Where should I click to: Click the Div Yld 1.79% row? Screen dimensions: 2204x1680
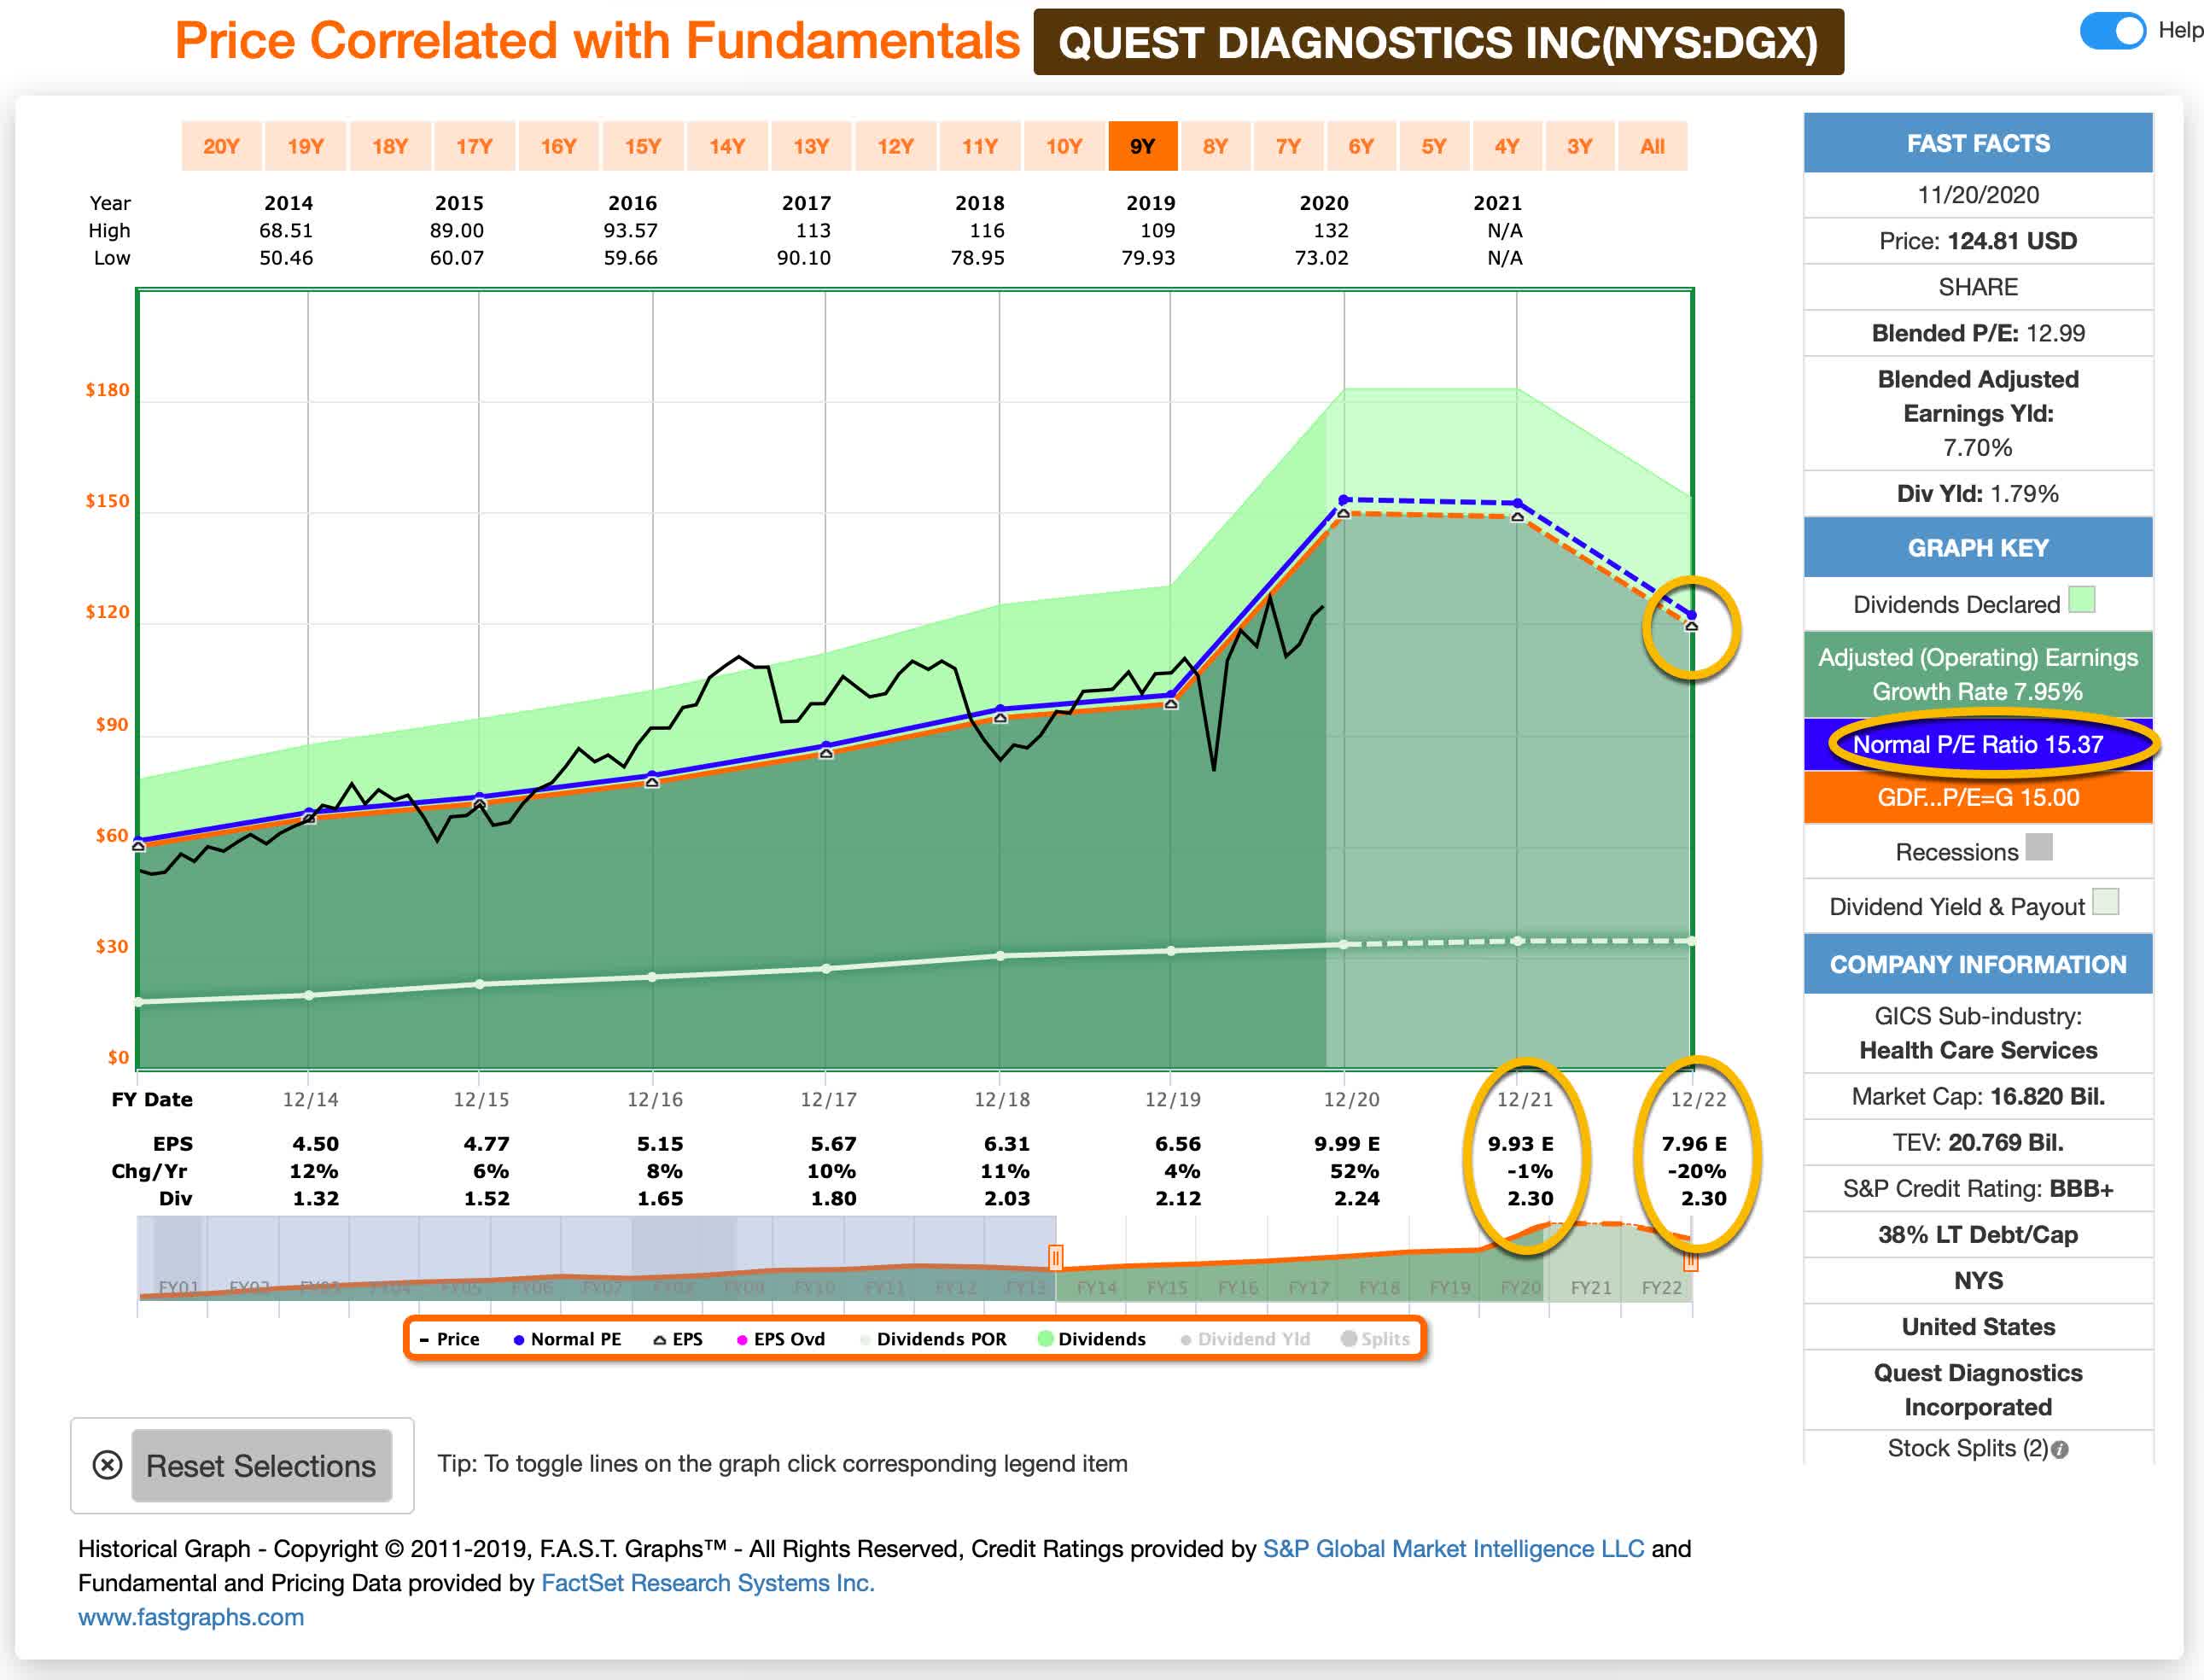[1978, 494]
